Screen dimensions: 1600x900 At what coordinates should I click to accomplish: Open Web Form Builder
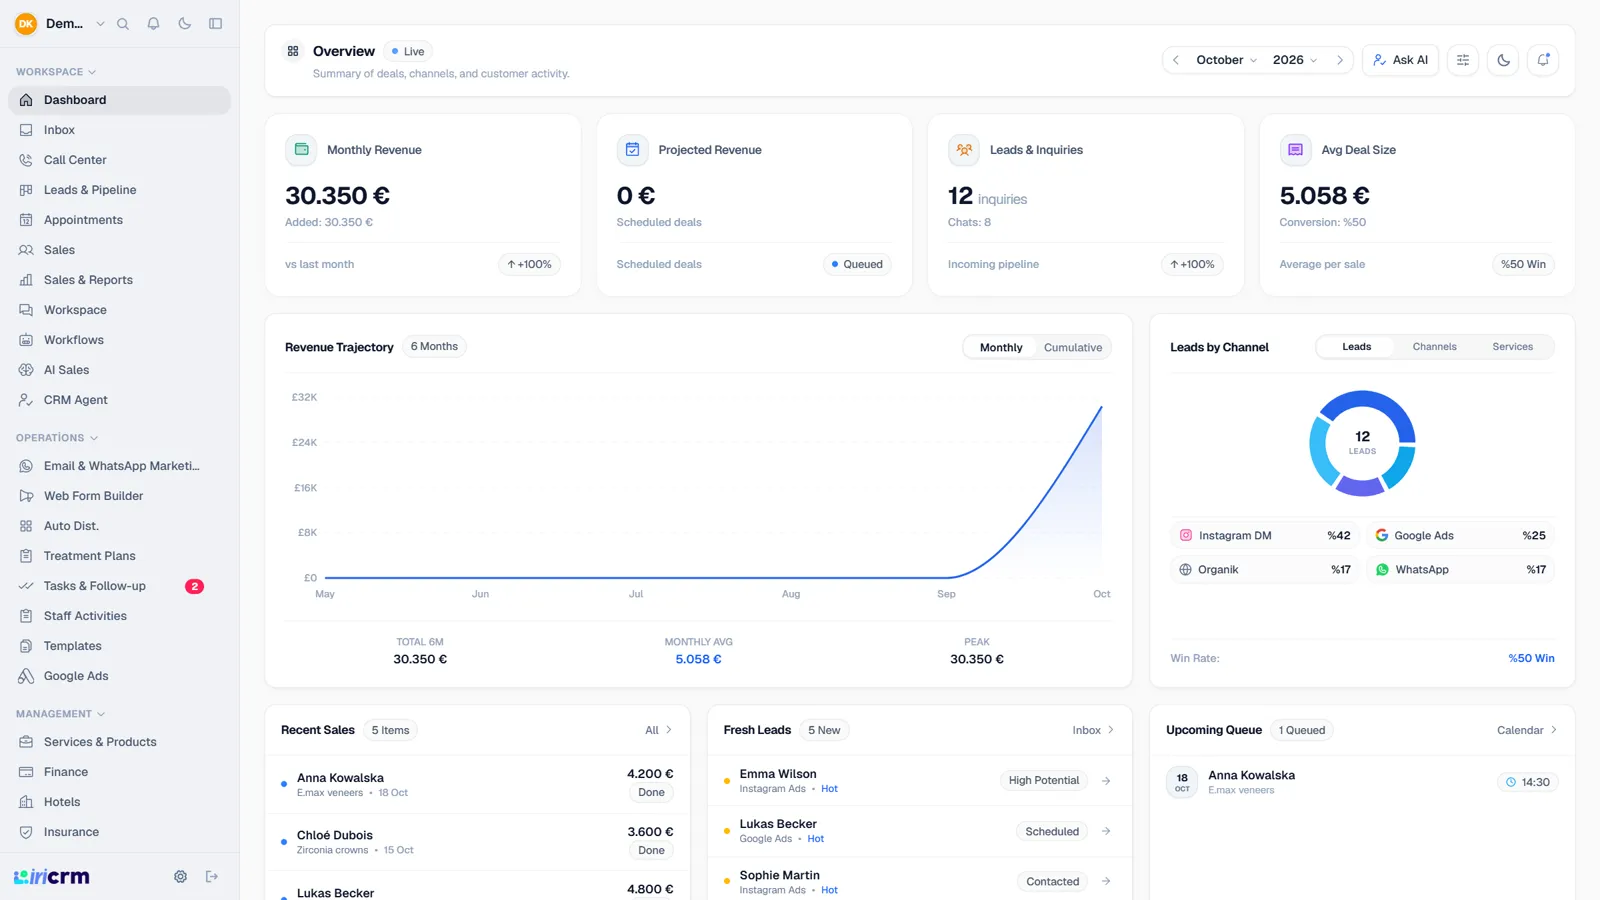click(119, 496)
